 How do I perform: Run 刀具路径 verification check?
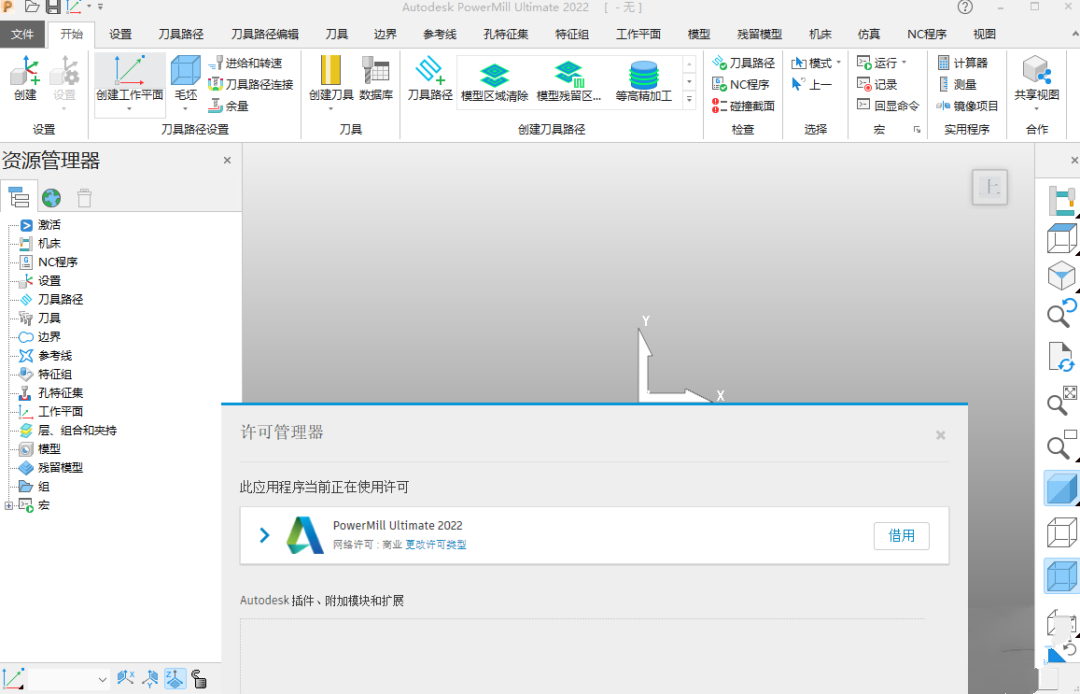(743, 63)
